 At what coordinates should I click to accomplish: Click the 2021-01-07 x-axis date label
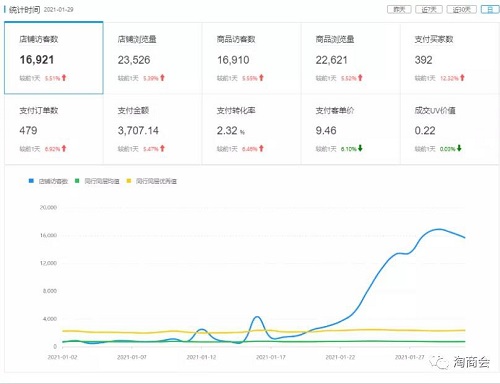pyautogui.click(x=132, y=357)
